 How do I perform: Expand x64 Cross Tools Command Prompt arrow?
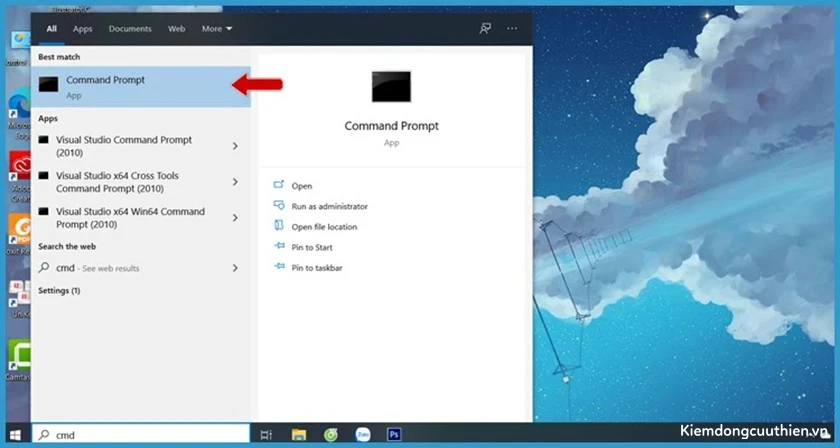pos(235,182)
